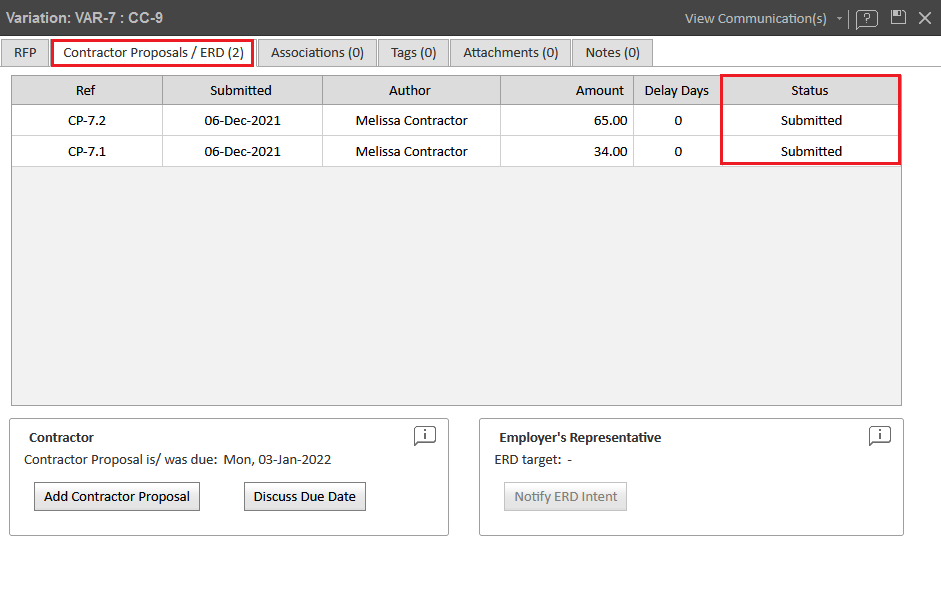Close the Variation VAR-7 dialog
This screenshot has width=941, height=591.
tap(924, 18)
